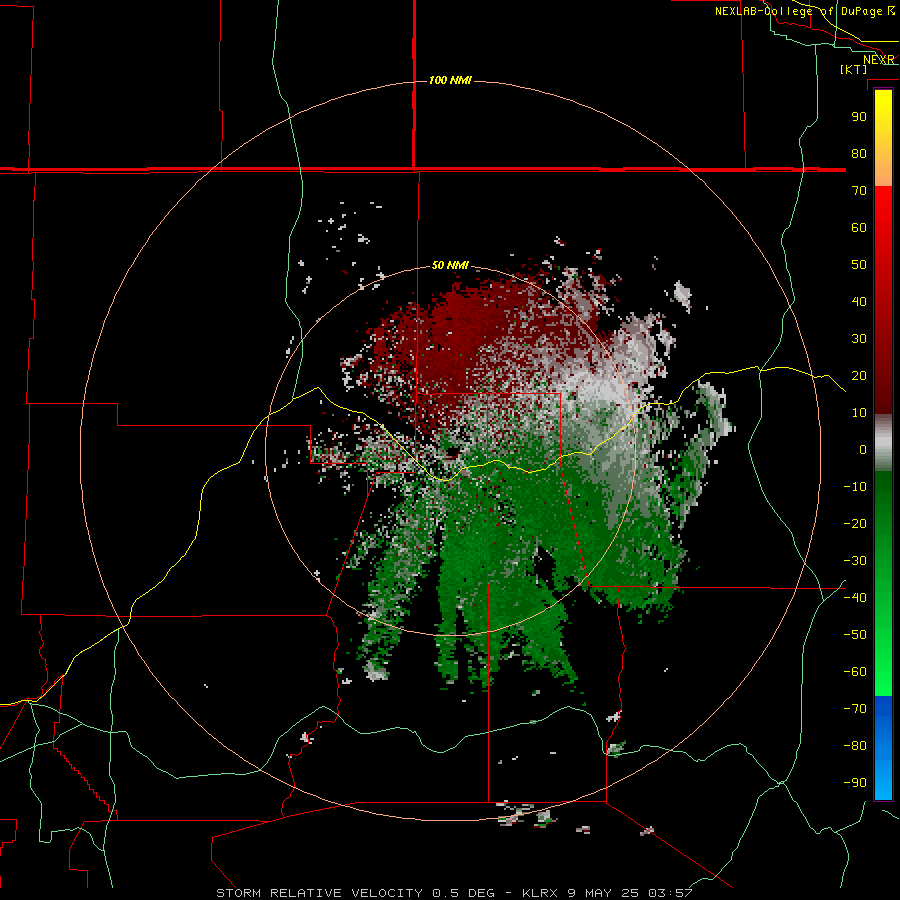Click the 70 value on velocity scale
900x900 pixels.
(x=859, y=191)
